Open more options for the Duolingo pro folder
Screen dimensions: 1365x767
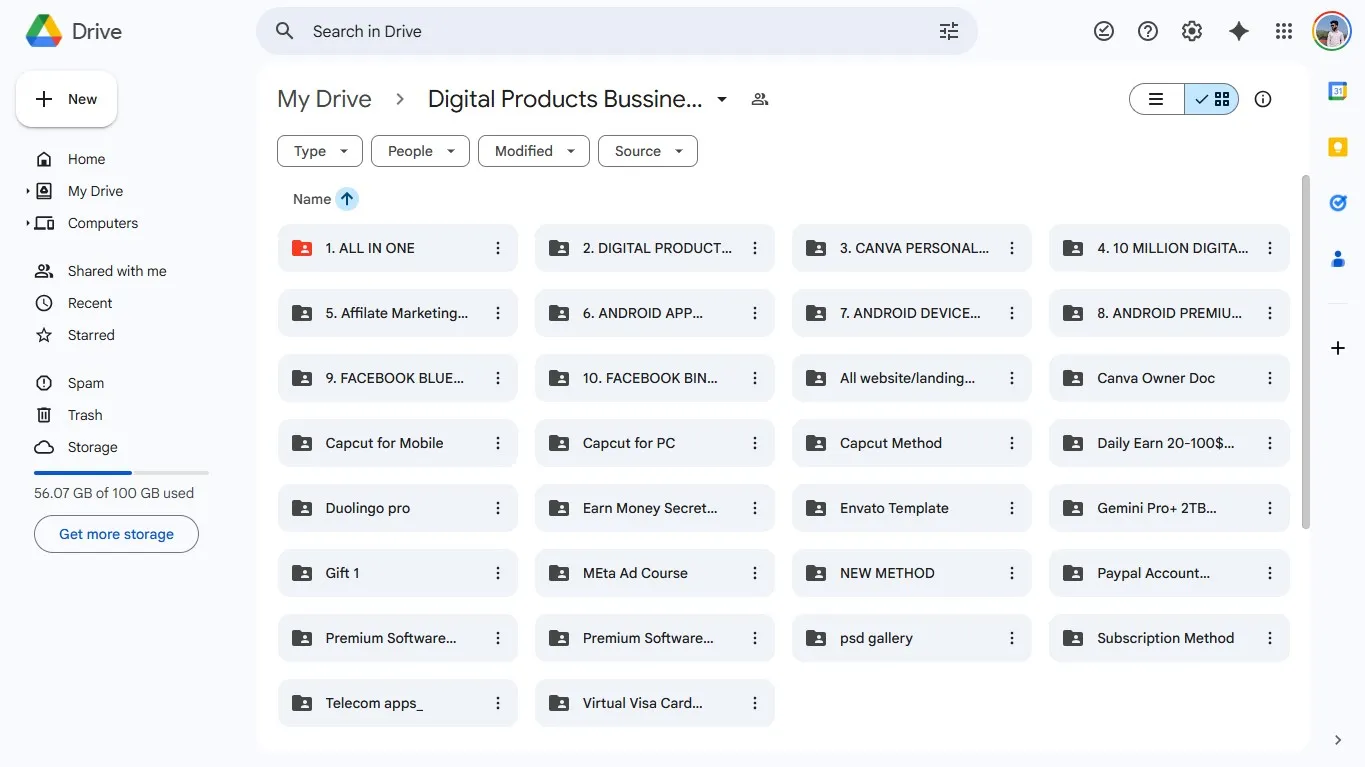tap(497, 508)
